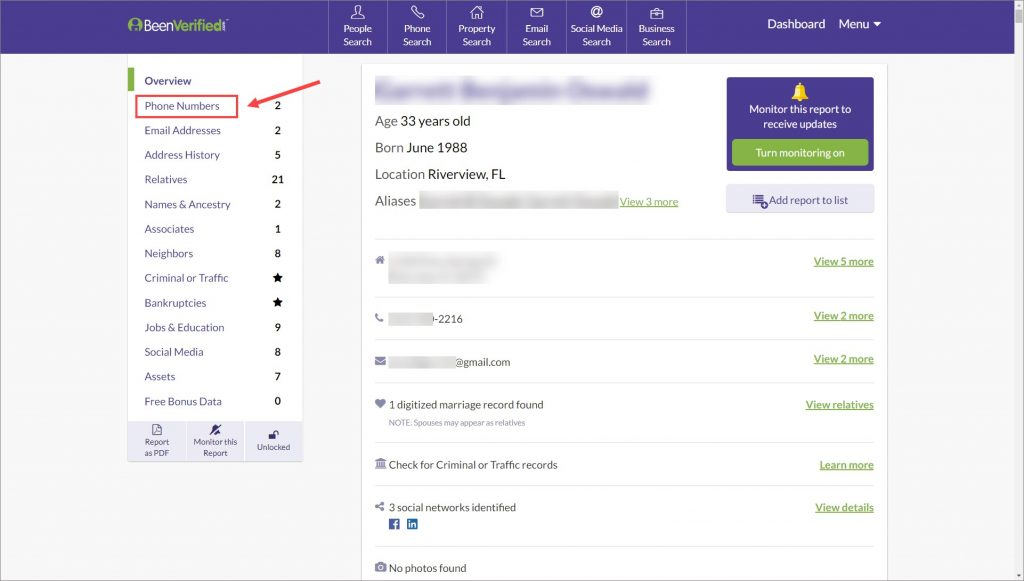The height and width of the screenshot is (581, 1024).
Task: Select Overview in the sidebar
Action: coord(168,81)
